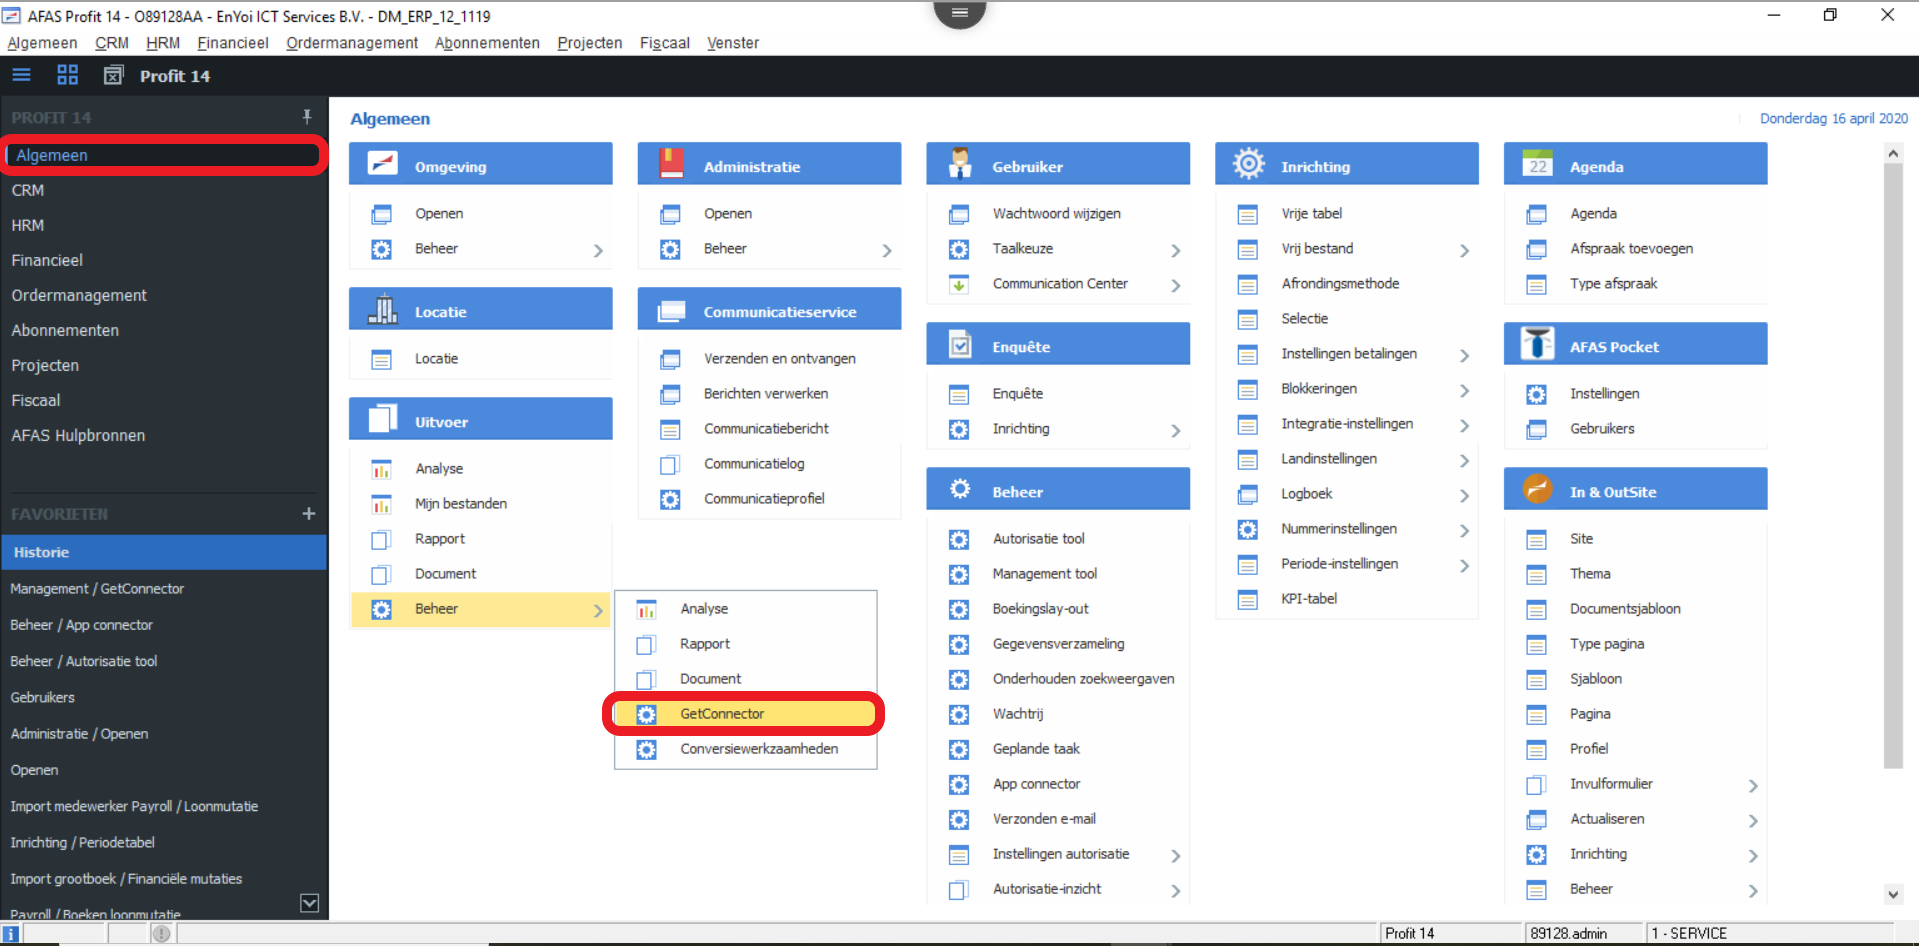Click the gear icon beside Communicatieprofiel
Viewport: 1919px width, 946px height.
coord(670,499)
